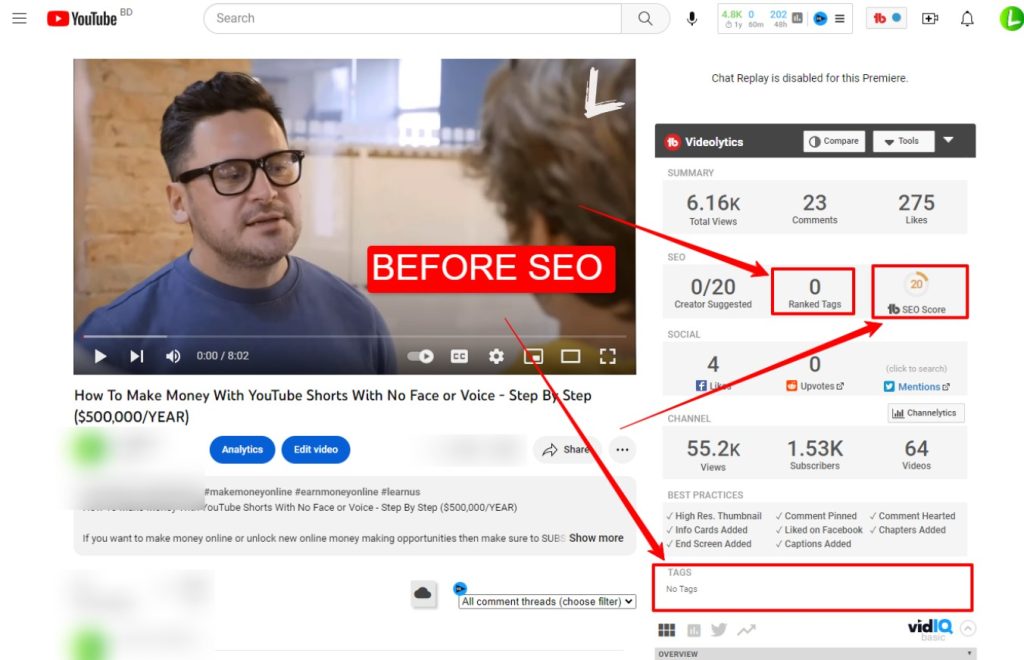The image size is (1024, 660).
Task: Open the three-dot more actions menu
Action: pos(622,449)
